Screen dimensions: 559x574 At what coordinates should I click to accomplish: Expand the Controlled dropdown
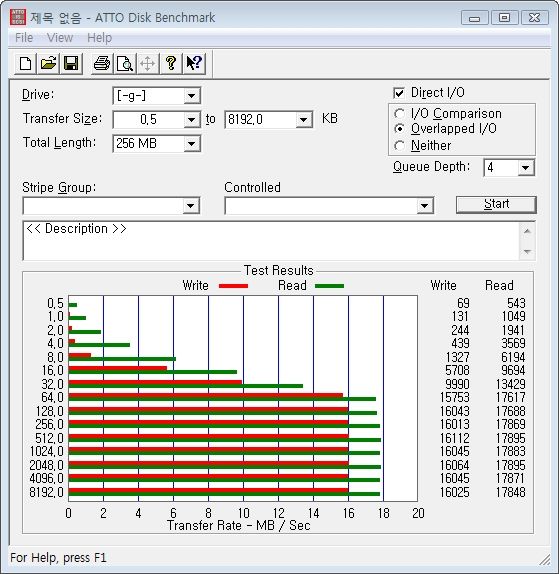point(425,206)
